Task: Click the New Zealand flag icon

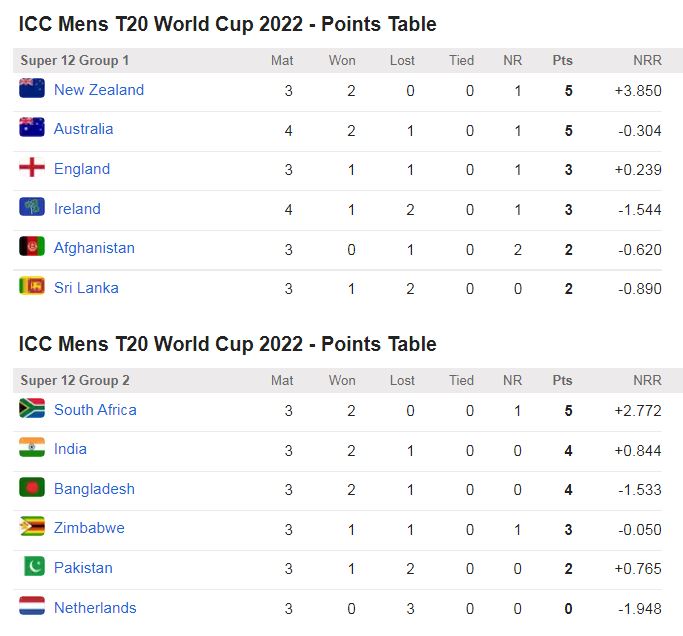Action: coord(32,89)
